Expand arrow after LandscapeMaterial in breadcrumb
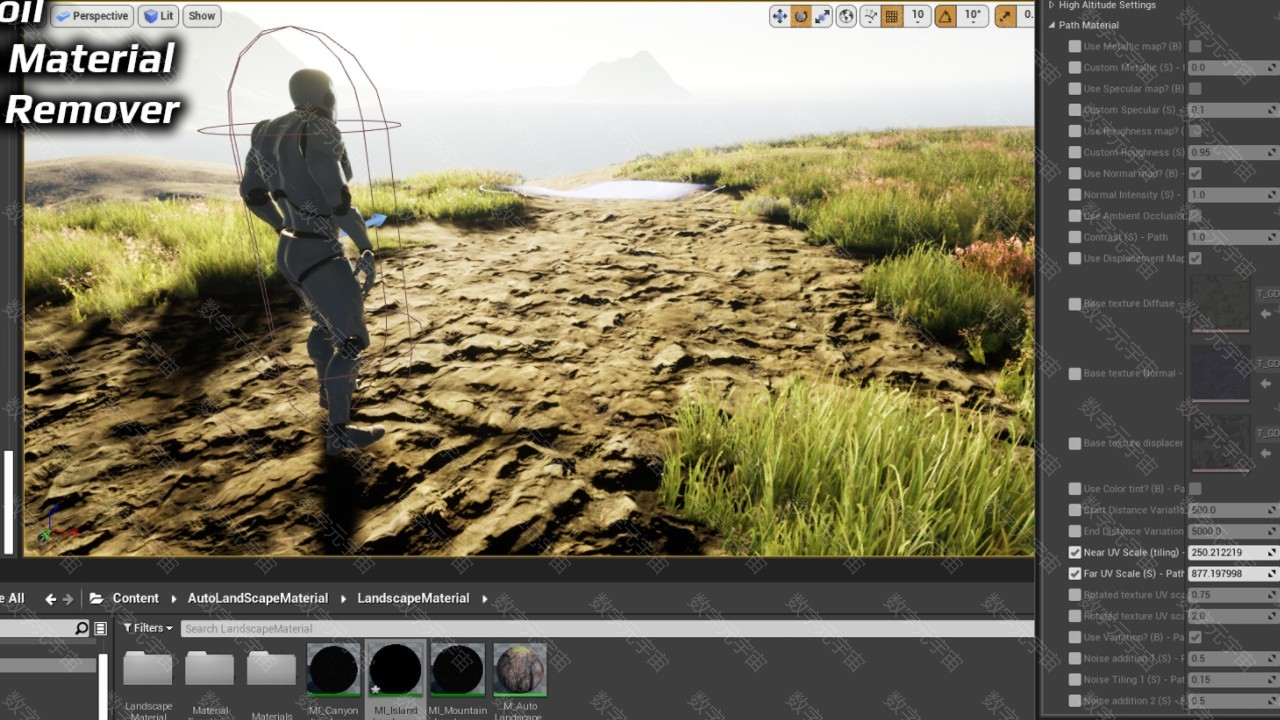Screen dimensions: 1280x720 tap(485, 598)
